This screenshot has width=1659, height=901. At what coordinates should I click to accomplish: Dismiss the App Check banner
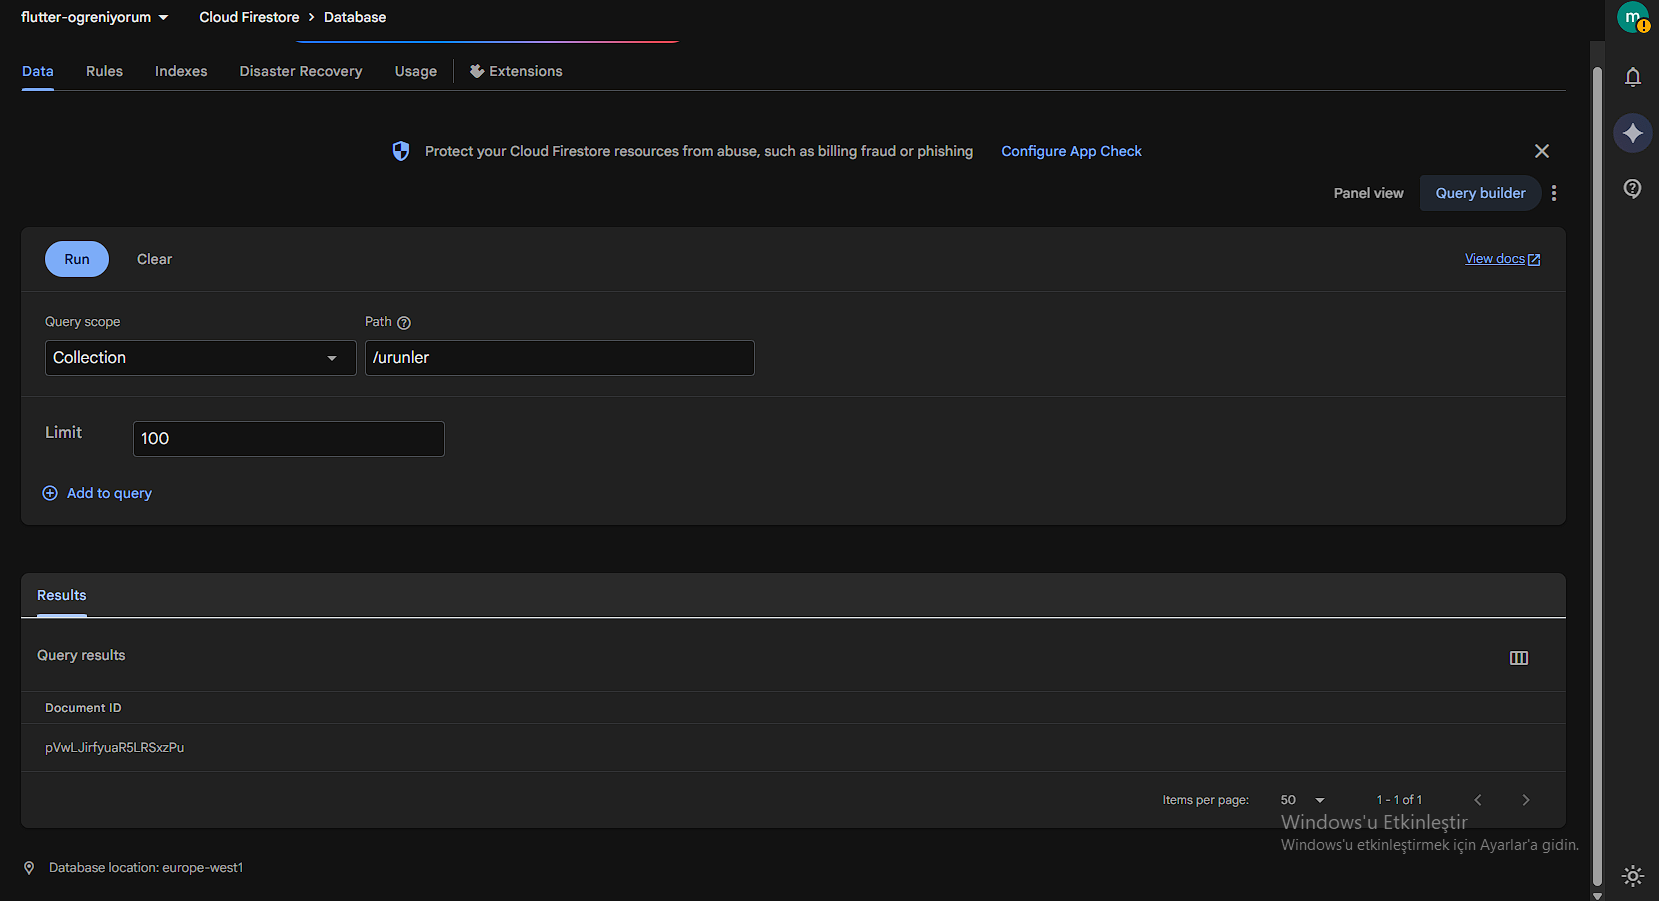(x=1542, y=151)
